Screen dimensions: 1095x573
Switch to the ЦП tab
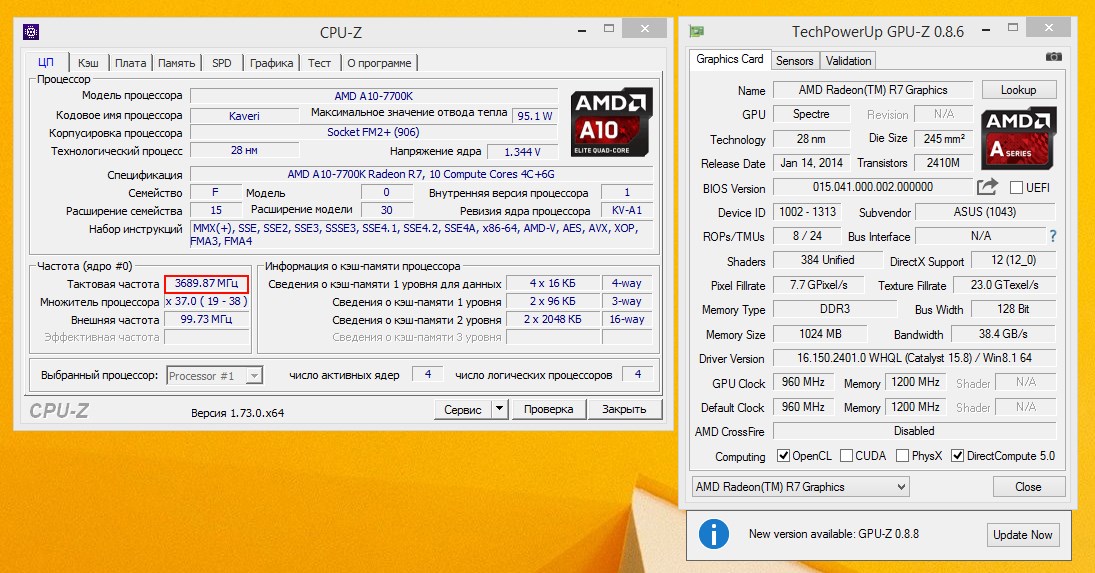(x=46, y=62)
